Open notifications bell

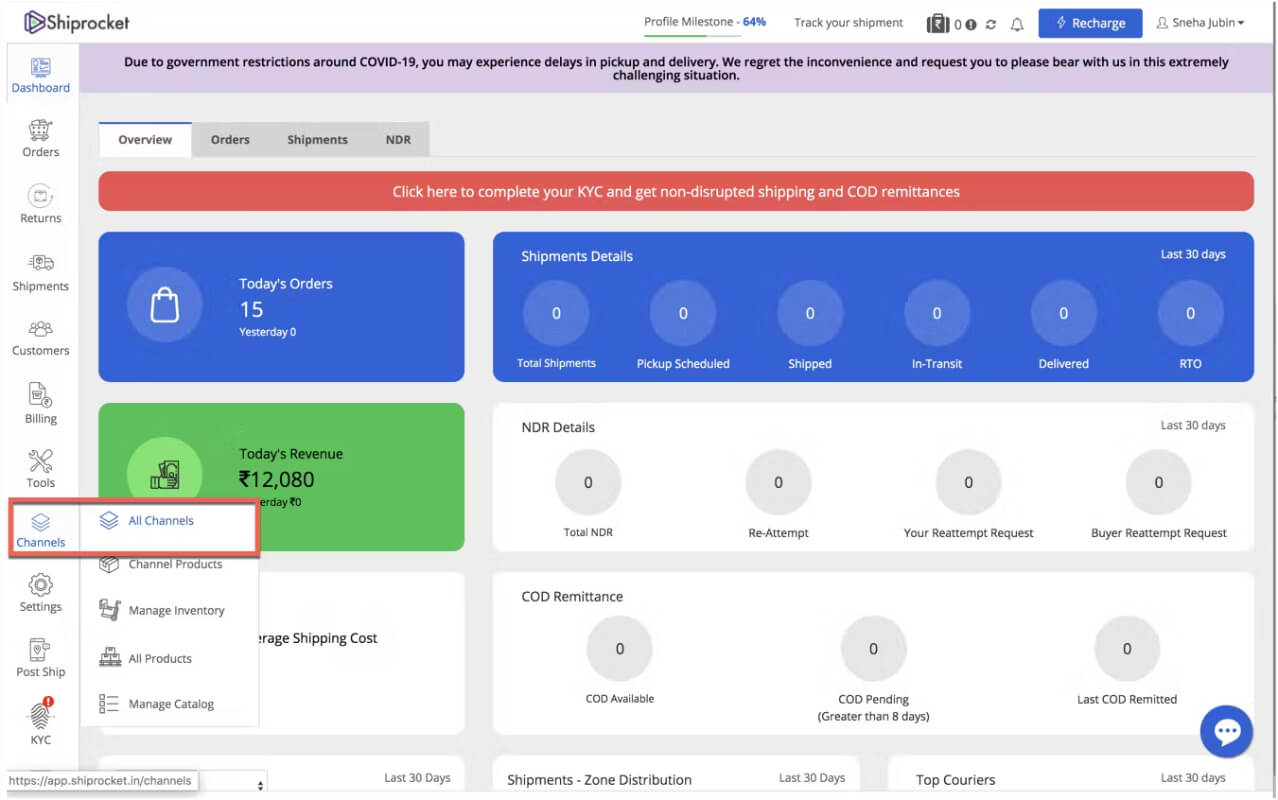[x=1017, y=24]
